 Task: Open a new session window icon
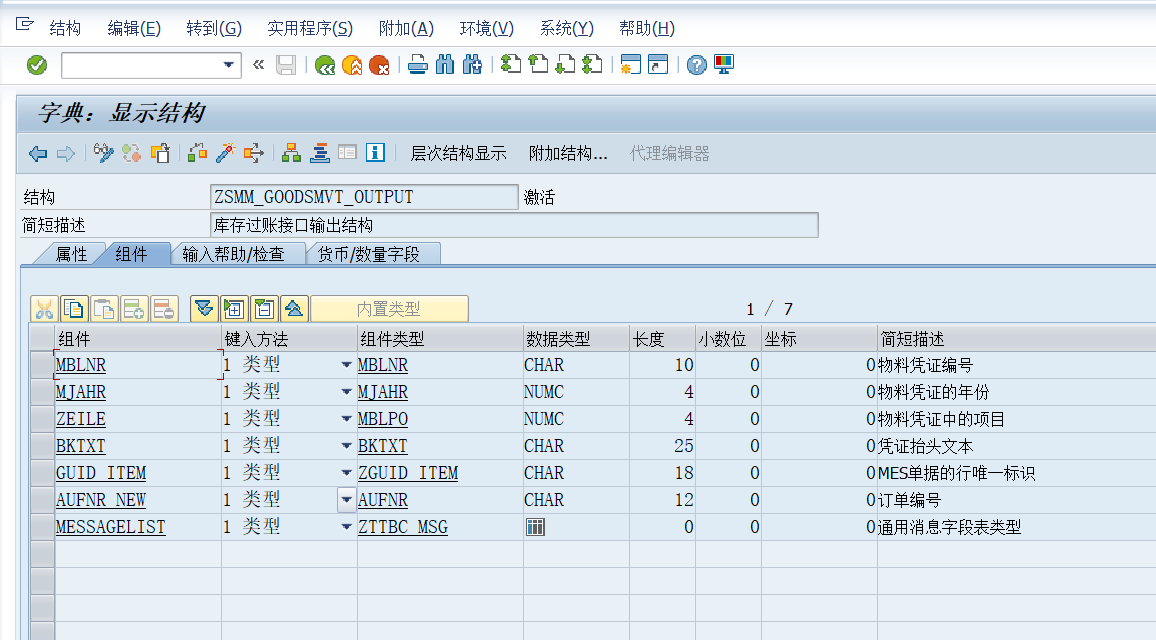click(x=630, y=65)
